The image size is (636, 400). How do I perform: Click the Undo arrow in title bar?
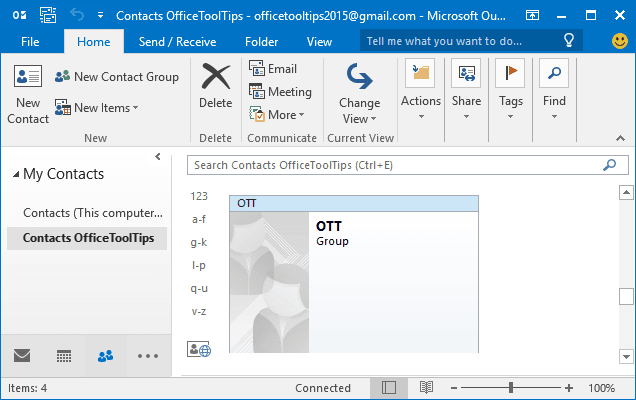pyautogui.click(x=77, y=15)
